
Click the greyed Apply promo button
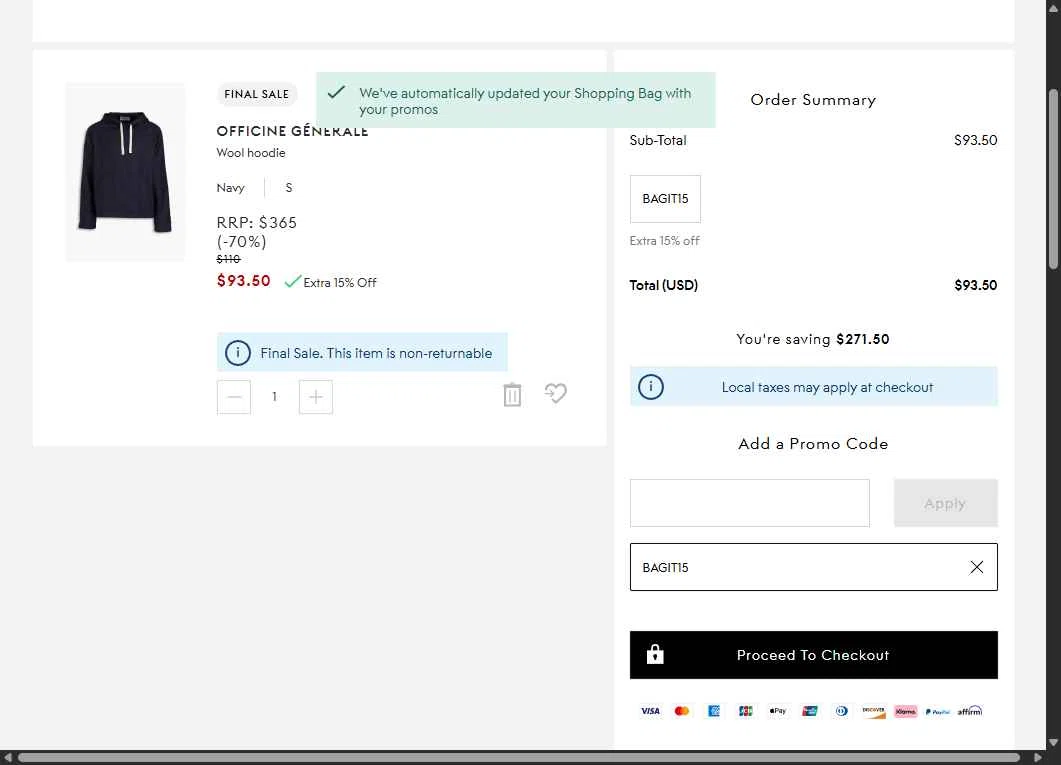coord(945,503)
